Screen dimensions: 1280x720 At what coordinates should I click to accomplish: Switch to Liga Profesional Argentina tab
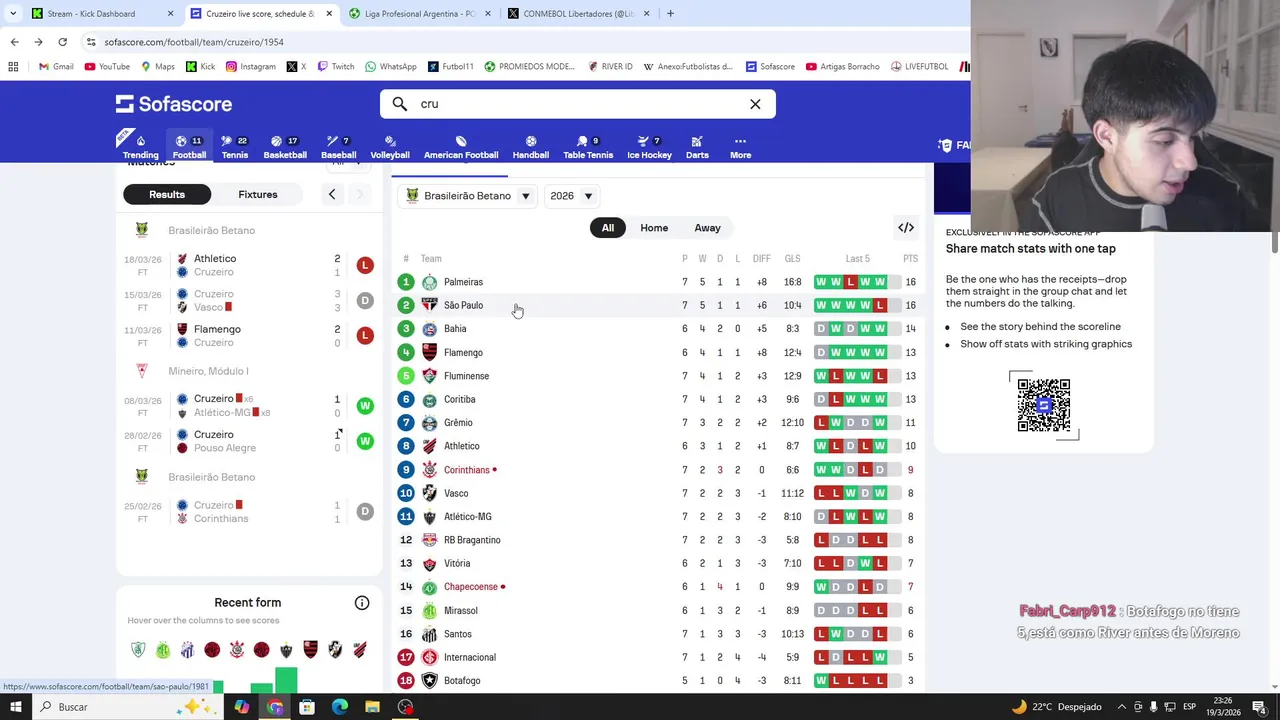click(419, 14)
